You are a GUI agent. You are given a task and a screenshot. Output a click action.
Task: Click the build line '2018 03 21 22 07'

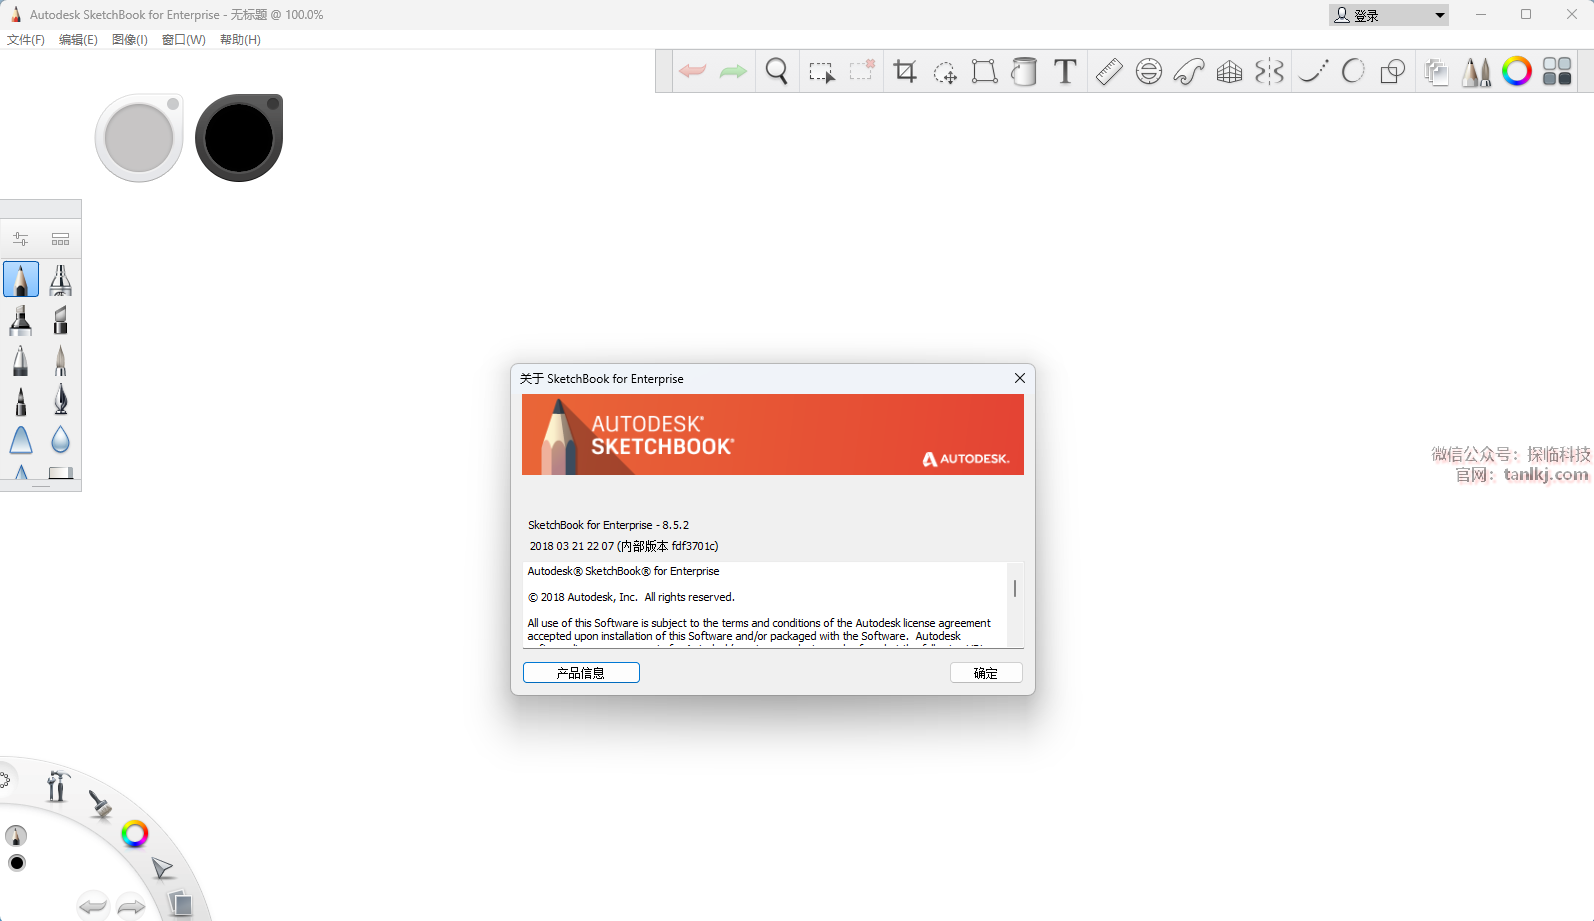tap(572, 546)
